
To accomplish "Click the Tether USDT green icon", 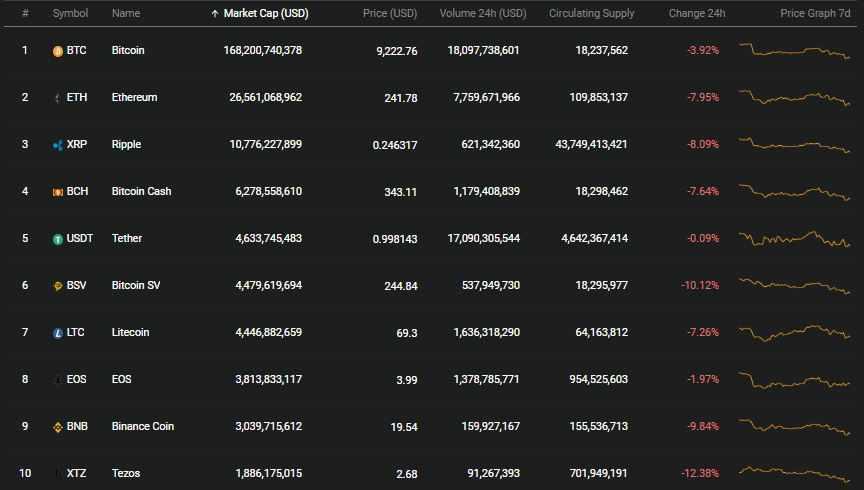I will tap(58, 239).
